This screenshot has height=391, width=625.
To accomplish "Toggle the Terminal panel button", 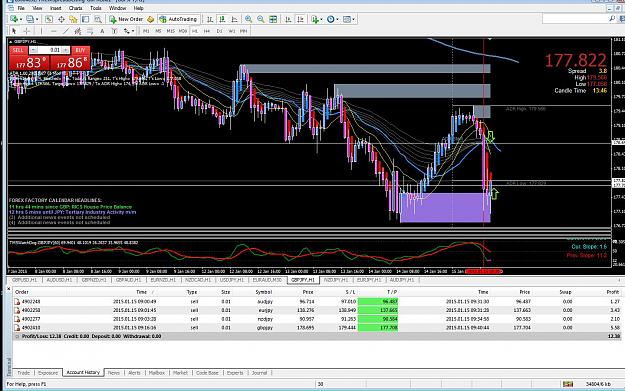I will coord(85,19).
